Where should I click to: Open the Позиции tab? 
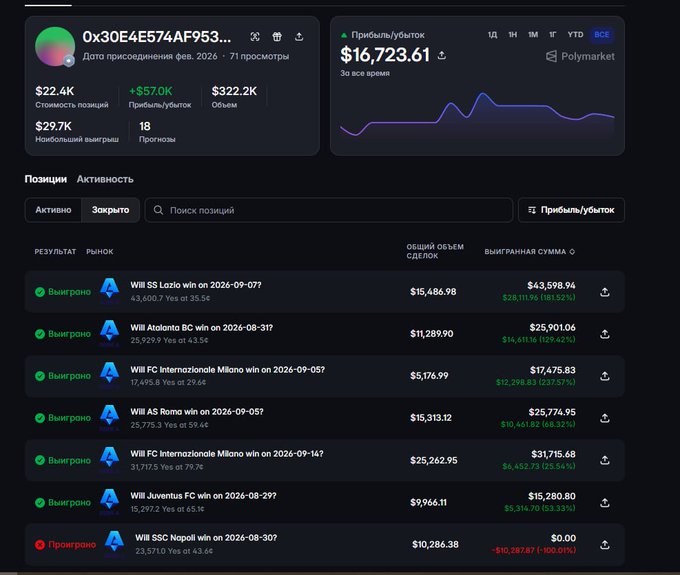[46, 179]
